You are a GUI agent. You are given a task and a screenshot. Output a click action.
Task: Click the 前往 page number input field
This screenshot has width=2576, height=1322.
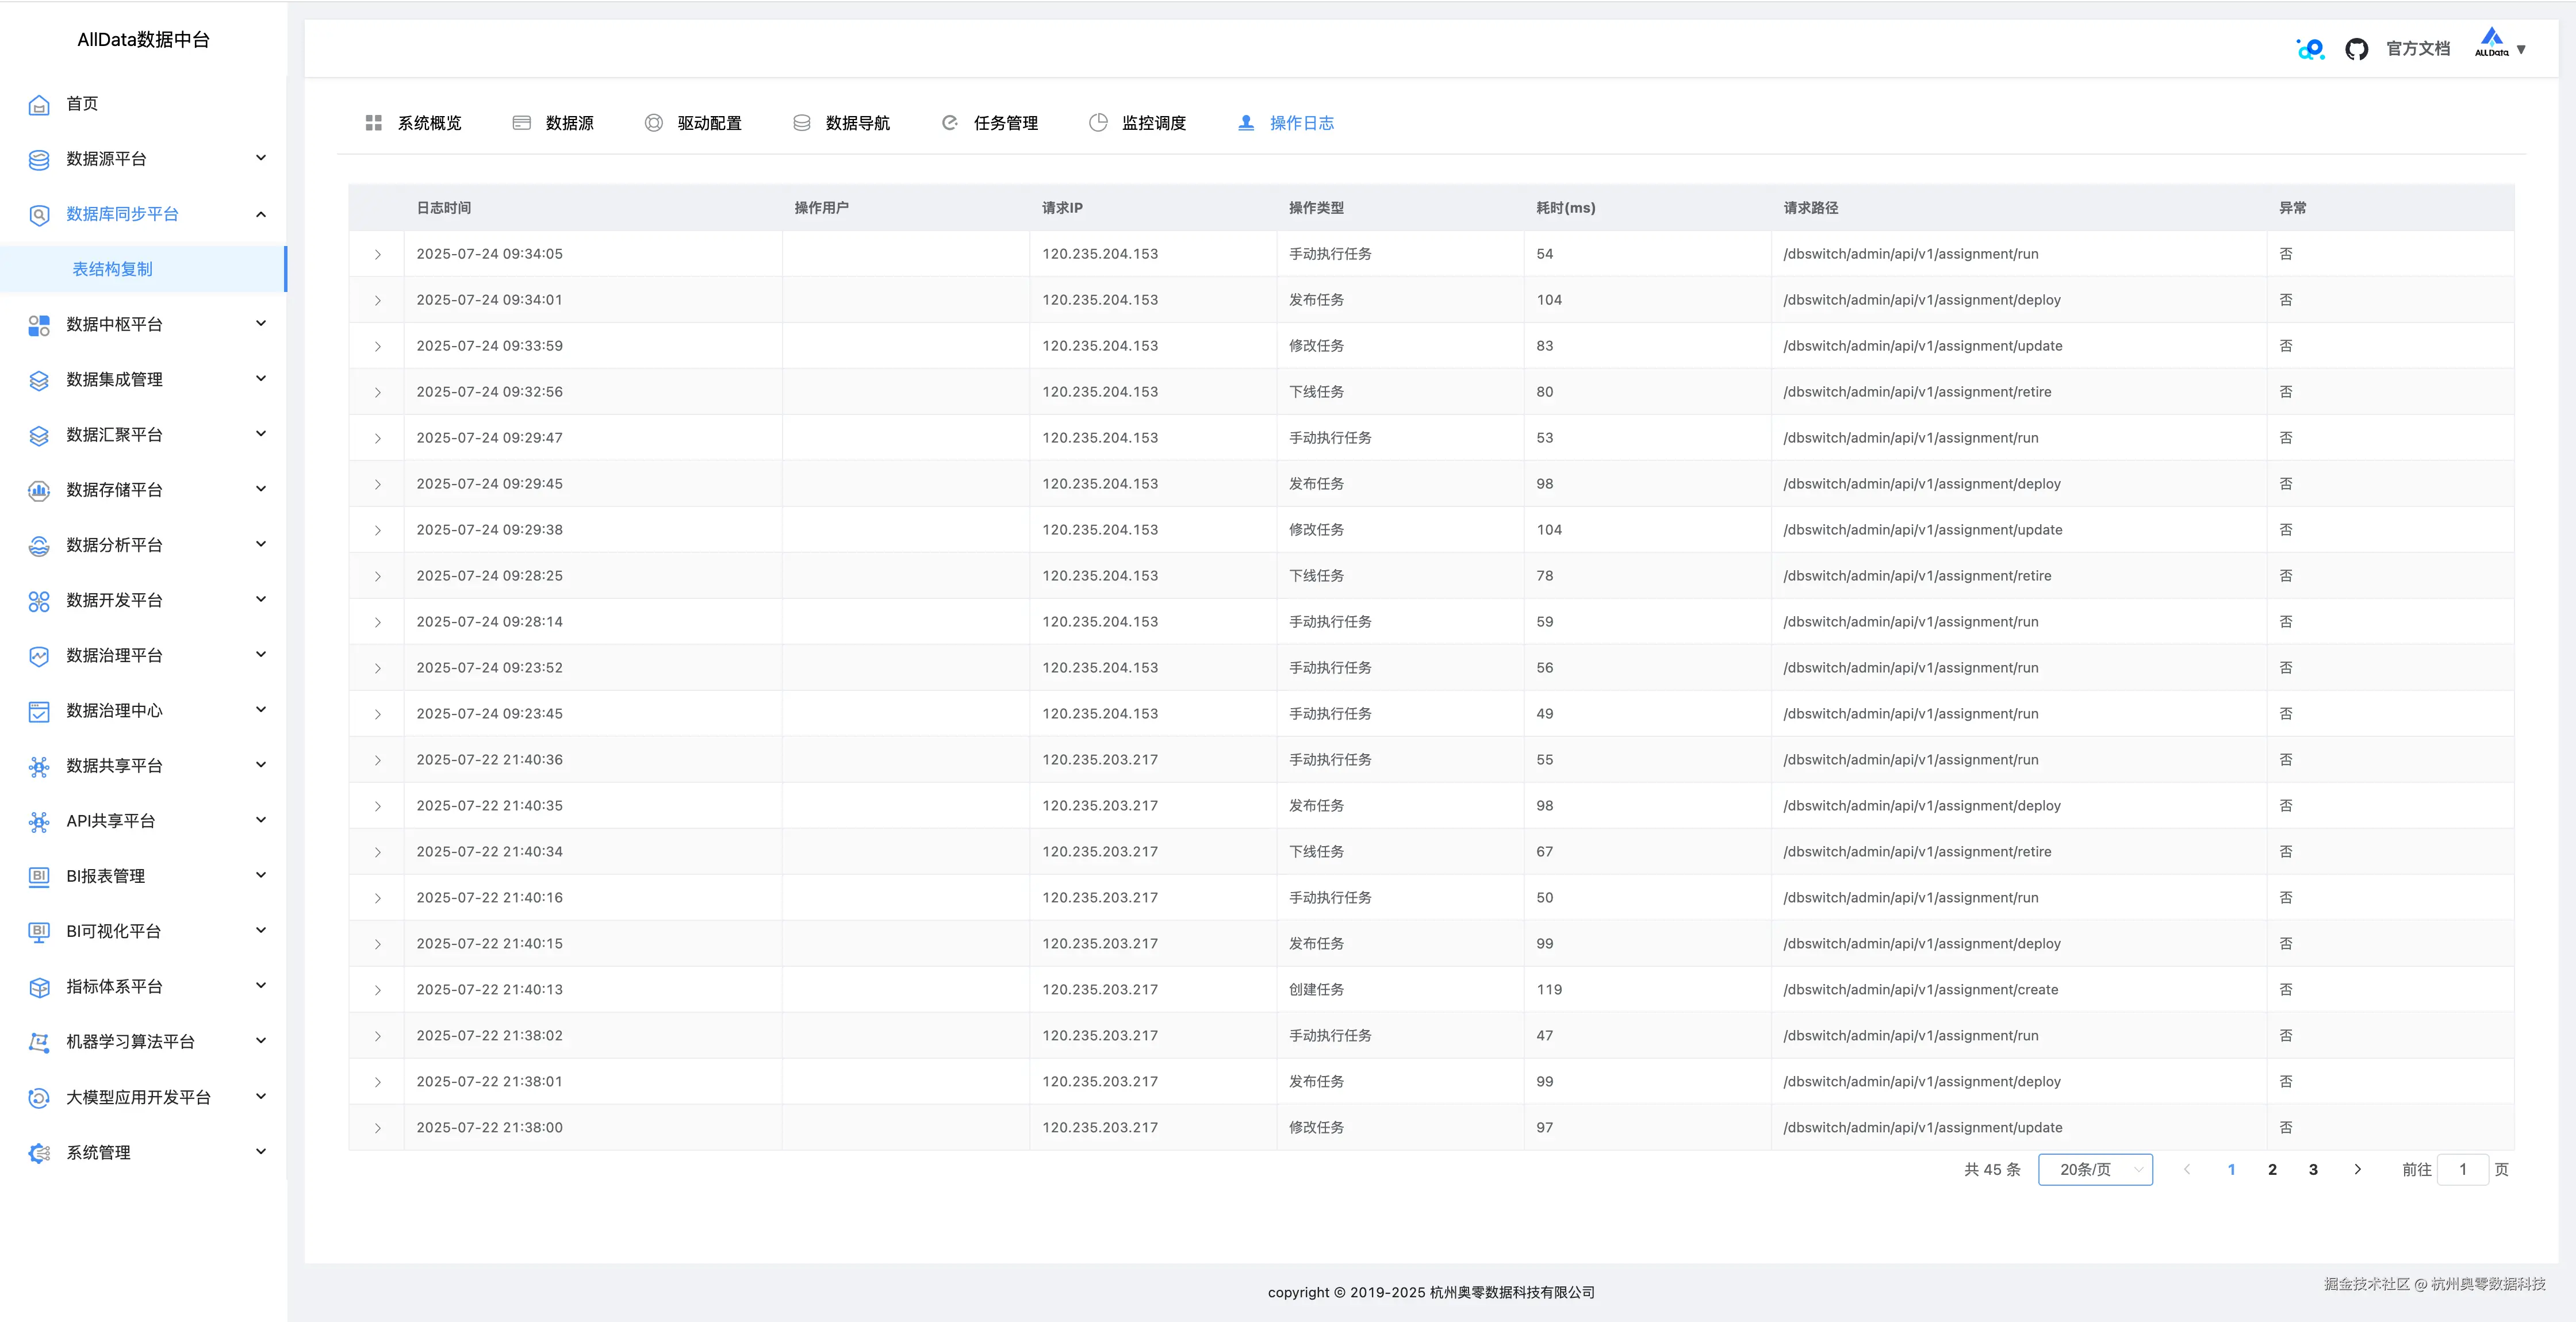(x=2462, y=1170)
